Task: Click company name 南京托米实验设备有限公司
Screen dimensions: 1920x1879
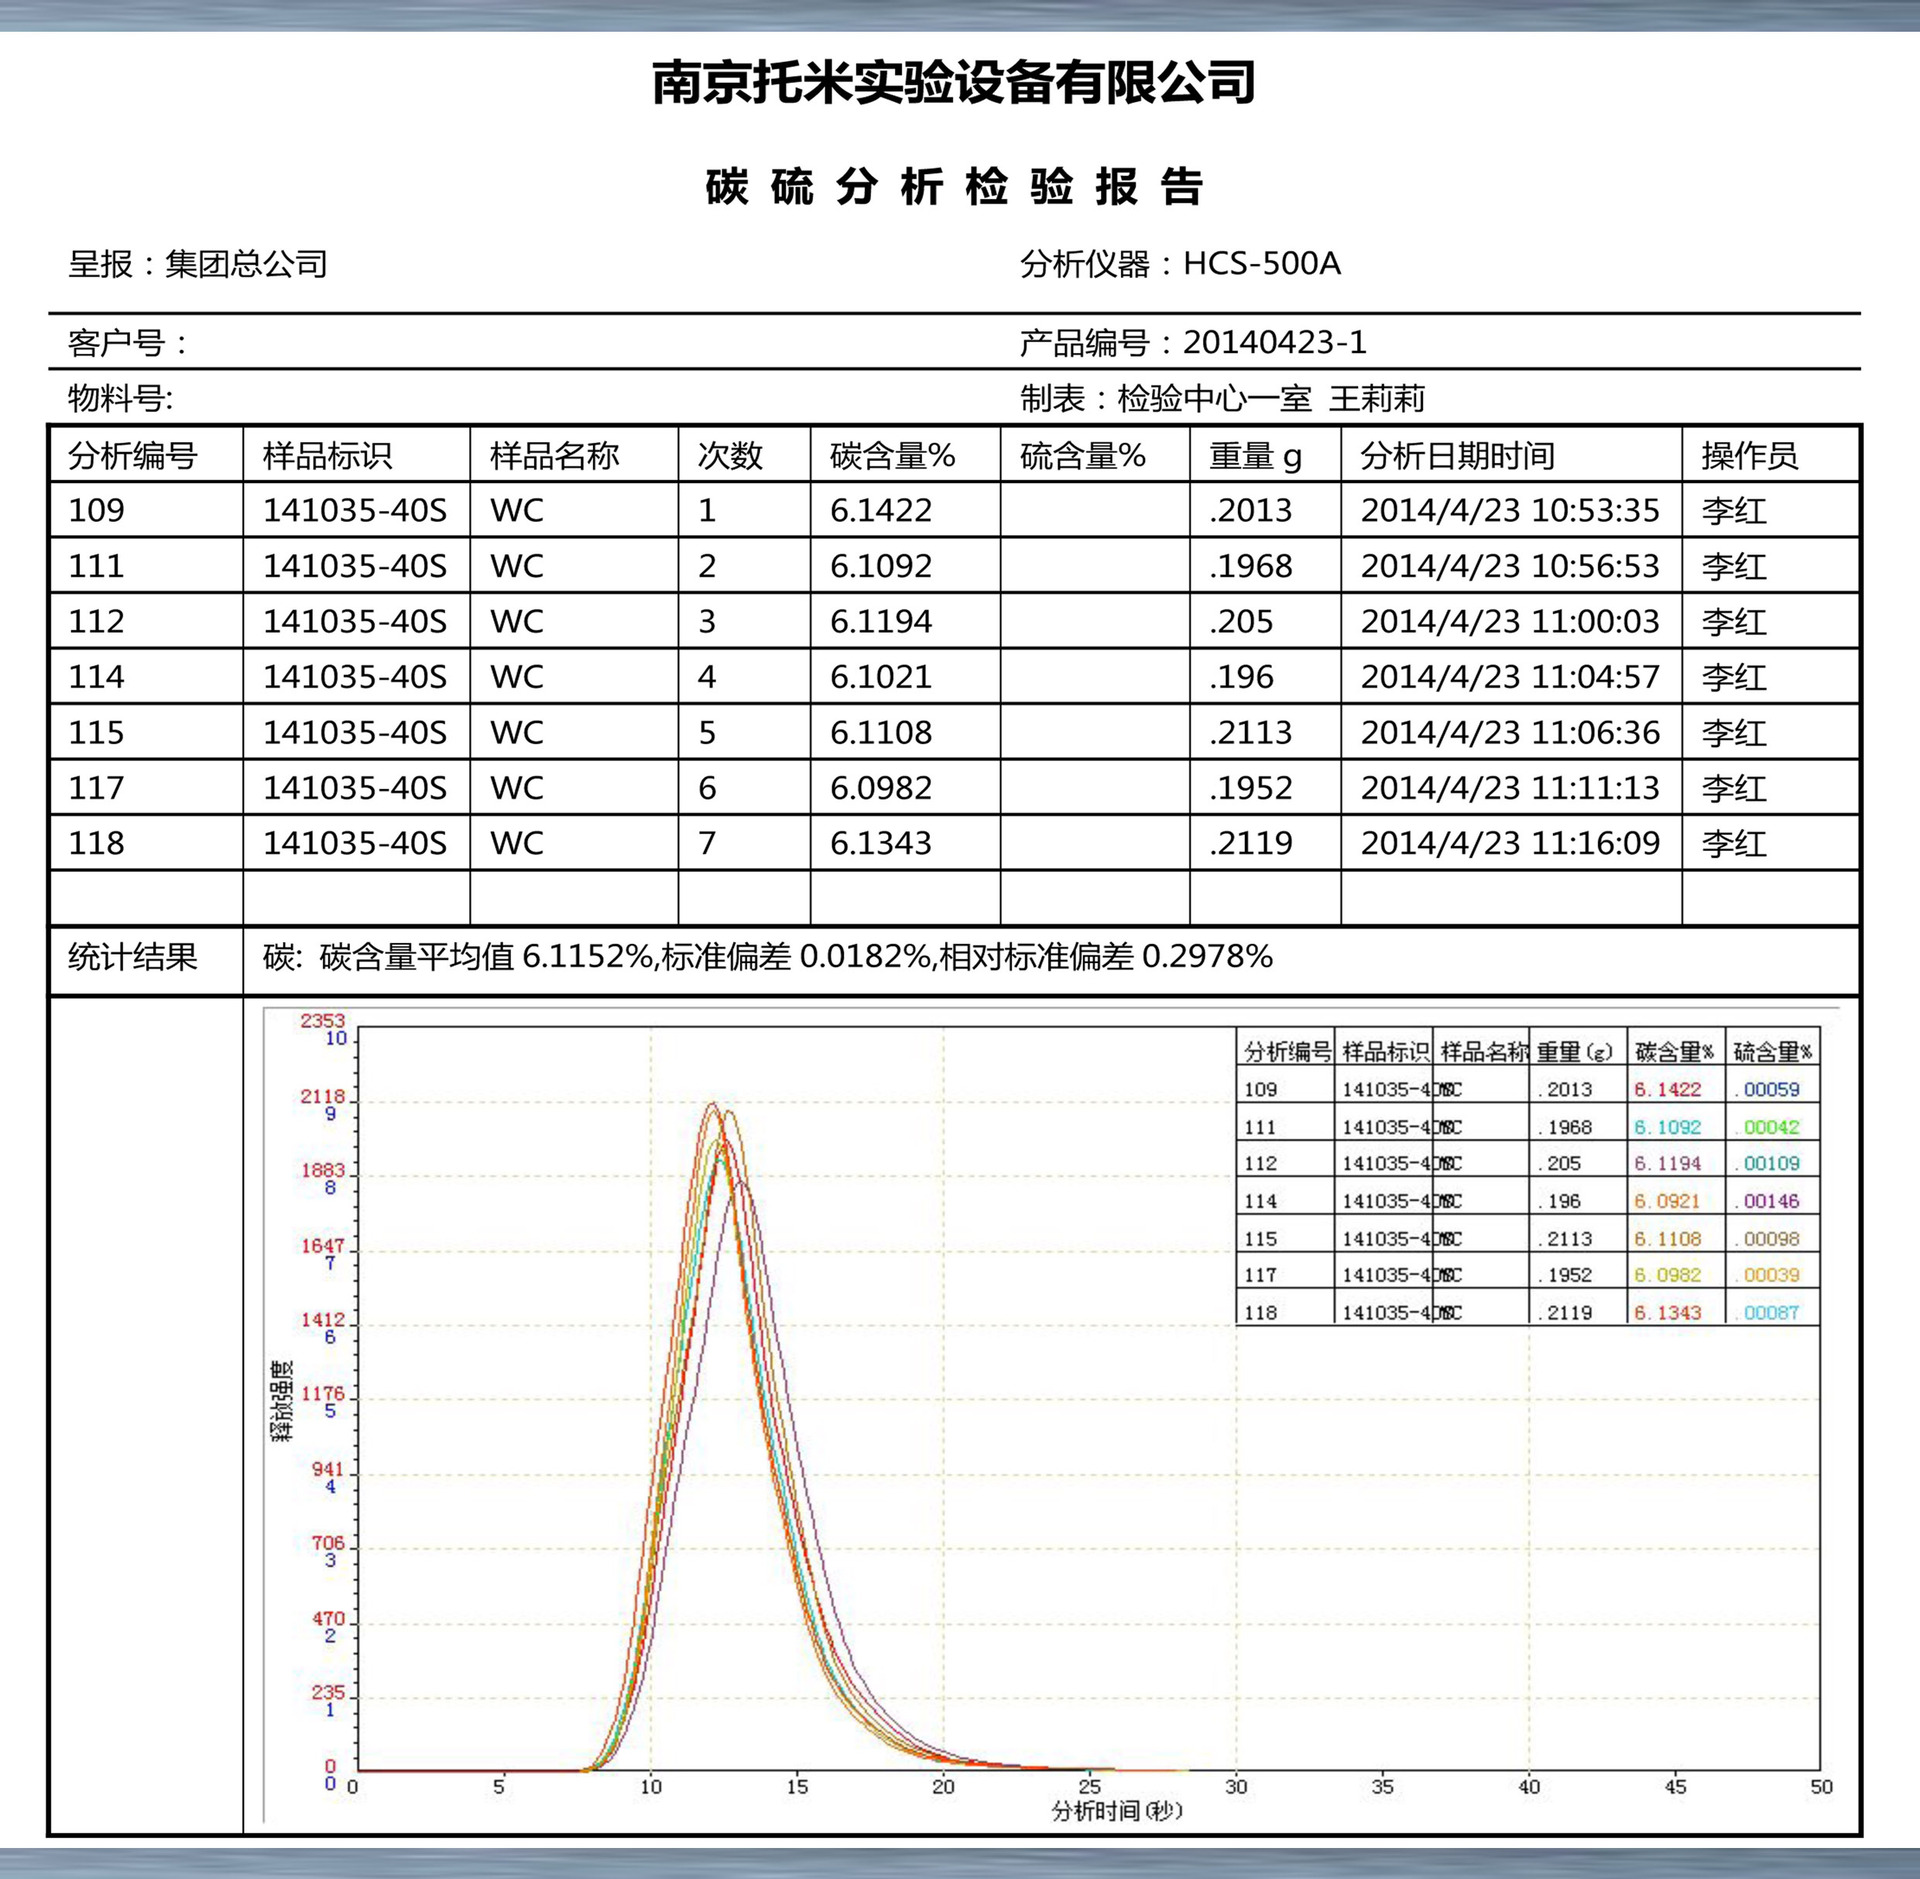Action: tap(955, 82)
